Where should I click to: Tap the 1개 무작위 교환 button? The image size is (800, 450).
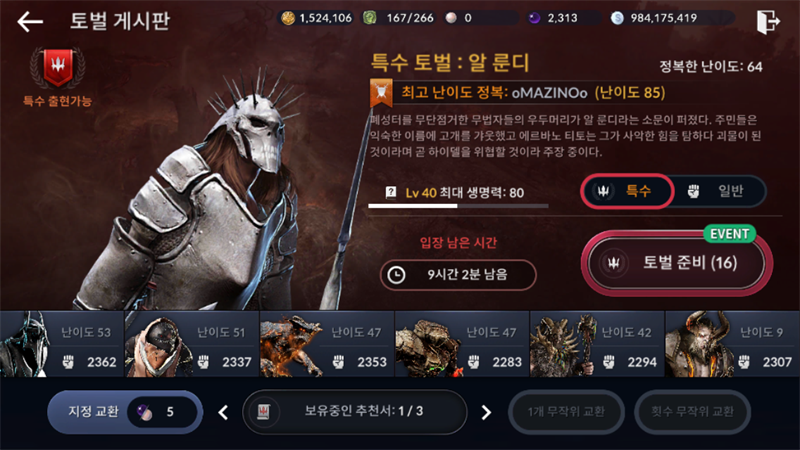coord(566,412)
